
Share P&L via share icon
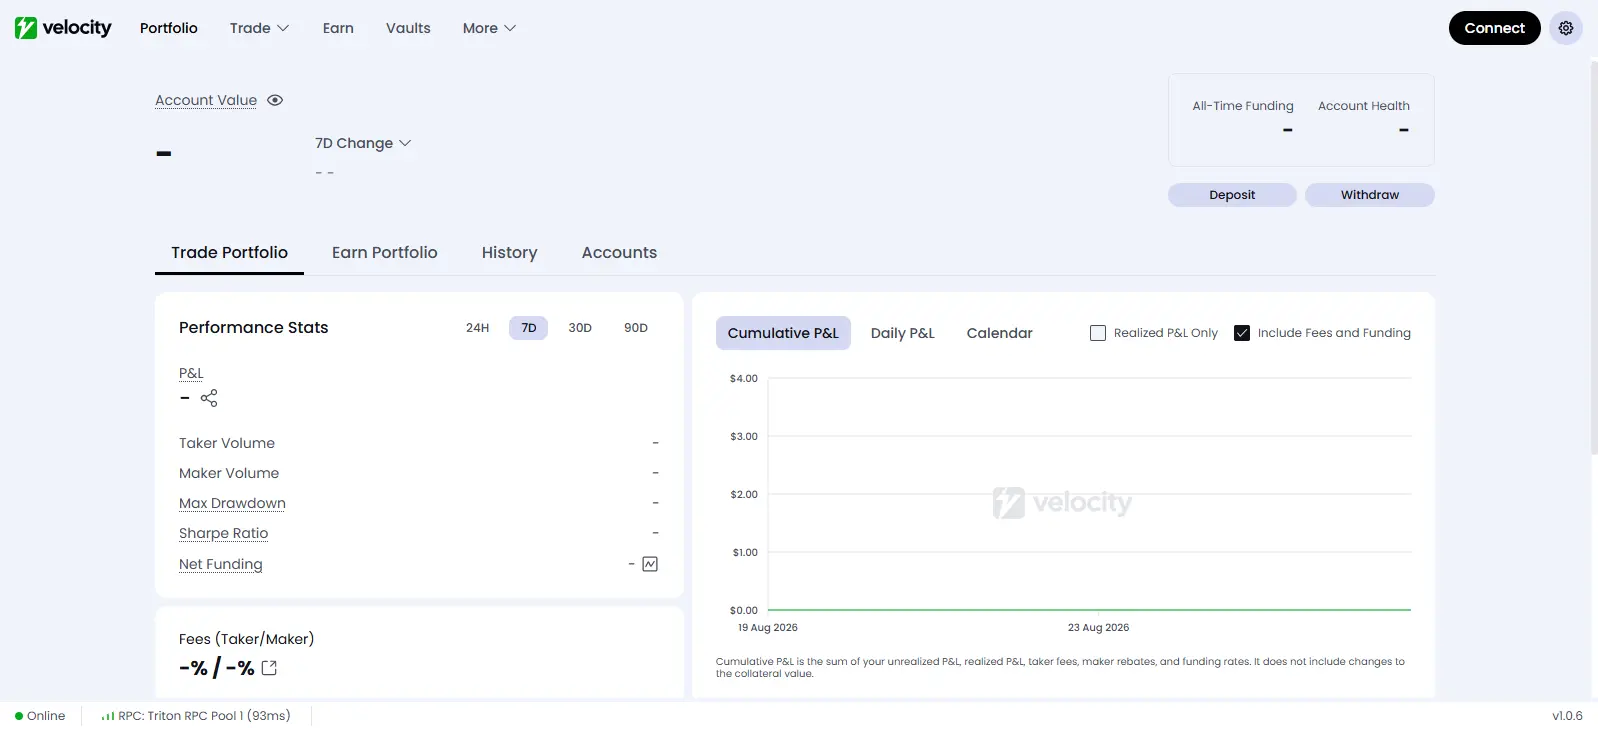click(x=209, y=398)
